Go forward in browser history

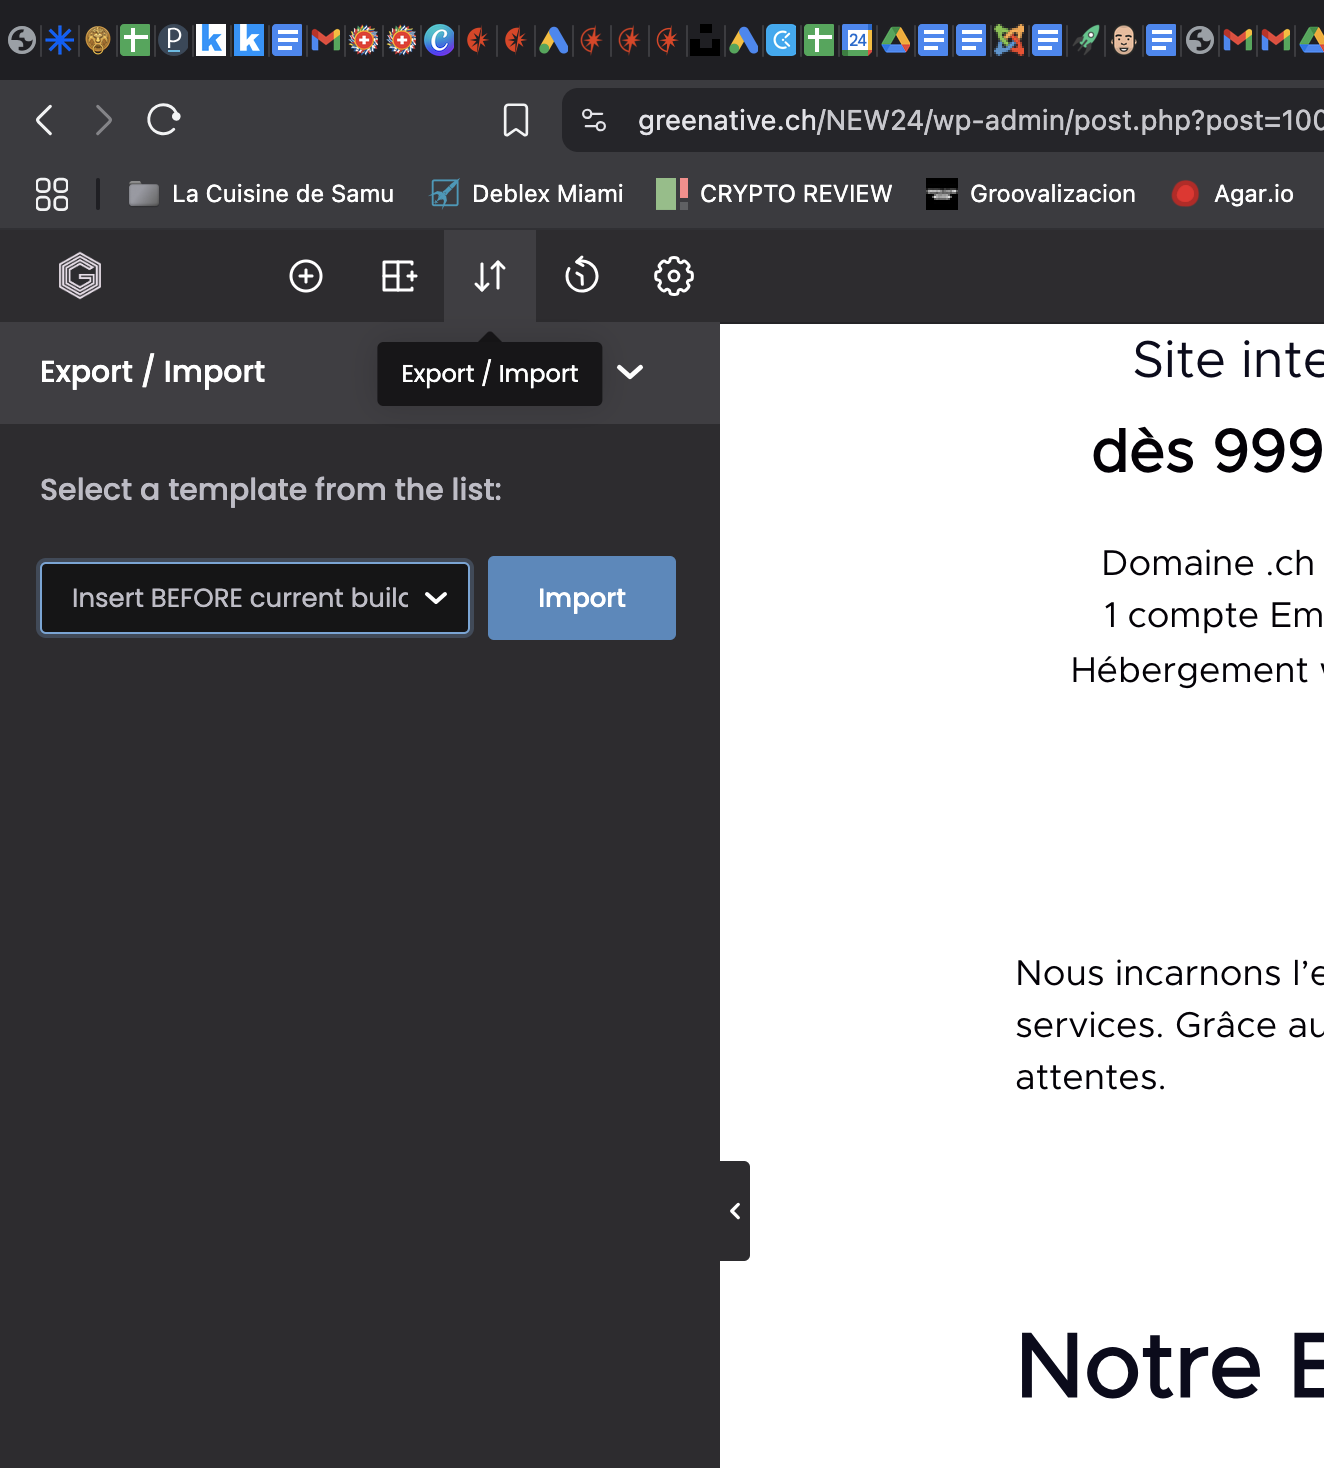click(x=103, y=120)
